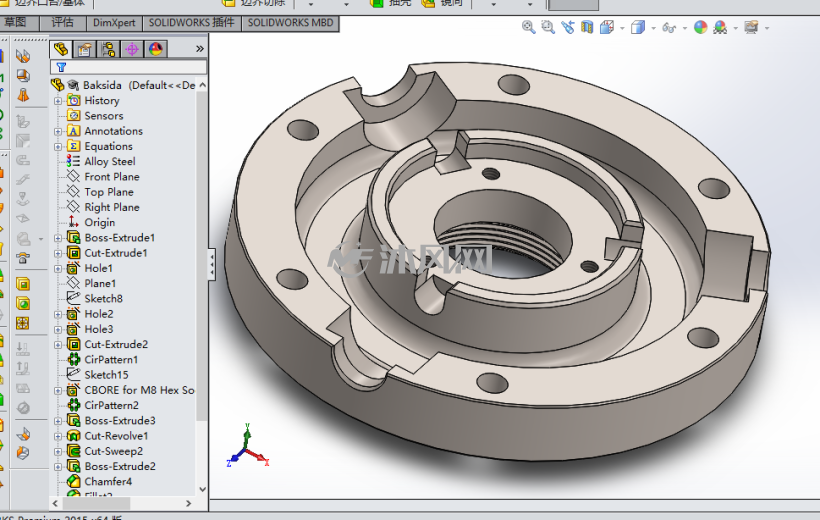The image size is (820, 520).
Task: Open the Display Style dropdown arrow
Action: pyautogui.click(x=653, y=28)
